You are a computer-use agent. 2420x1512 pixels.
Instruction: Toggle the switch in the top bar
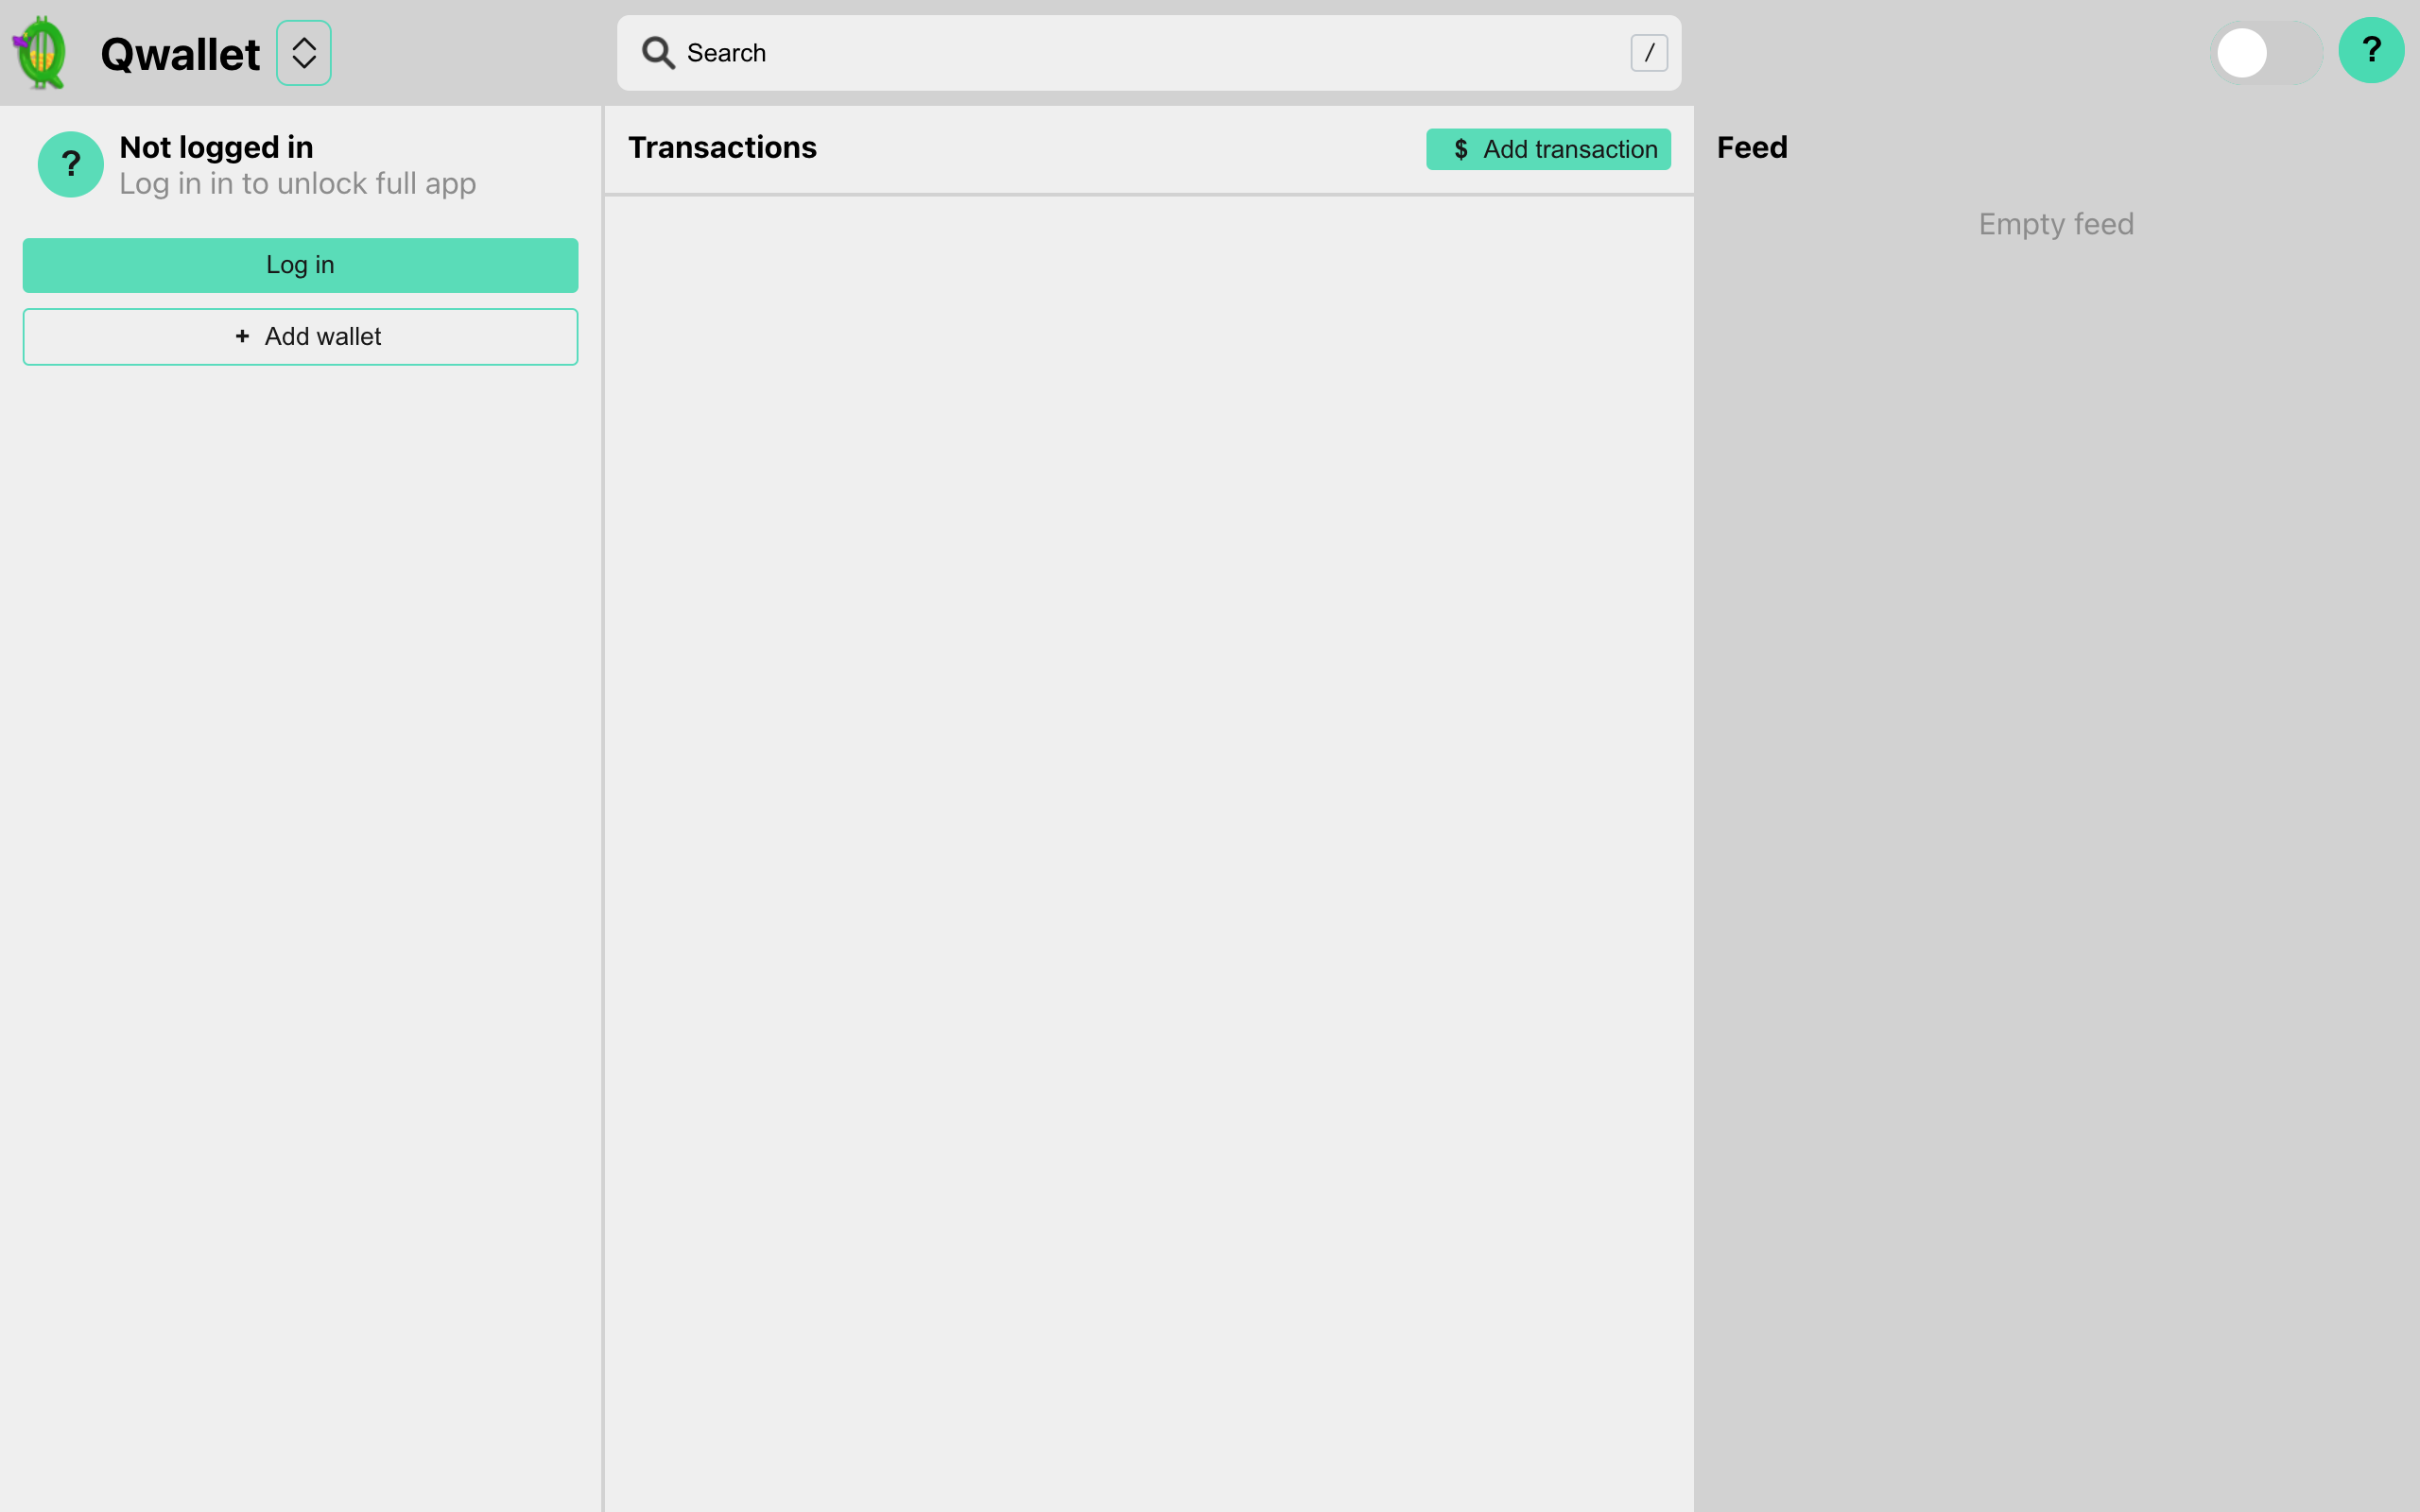coord(2265,53)
